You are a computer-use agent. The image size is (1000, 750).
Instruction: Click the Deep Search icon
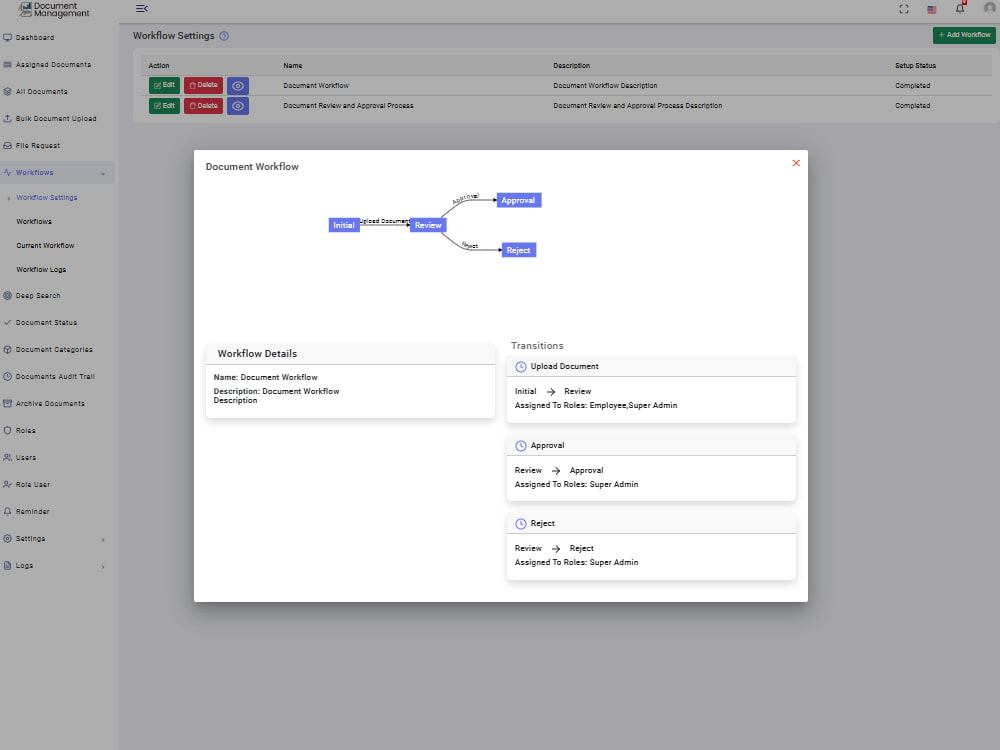(x=8, y=296)
